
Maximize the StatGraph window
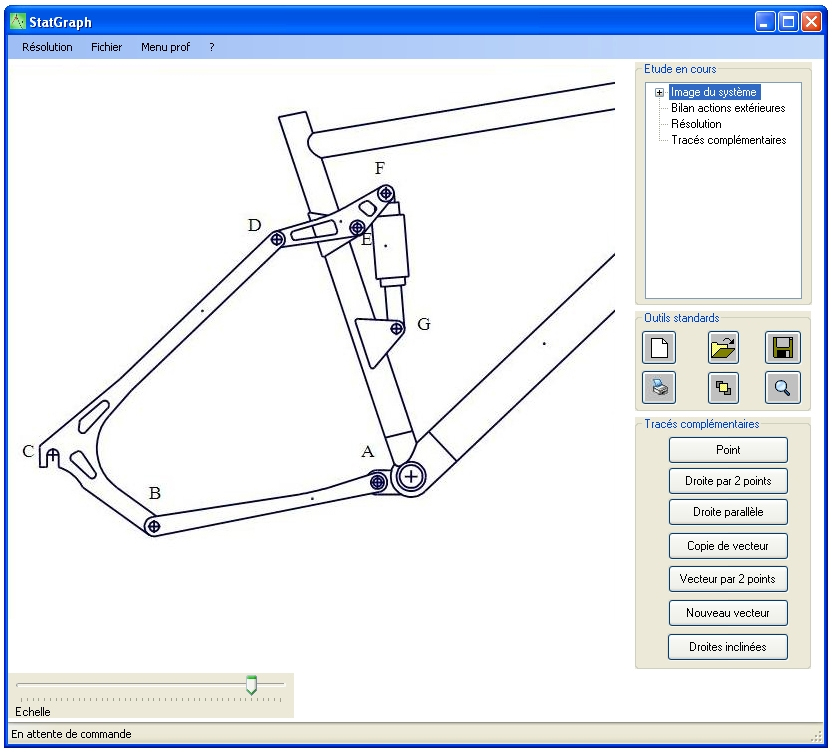[788, 21]
